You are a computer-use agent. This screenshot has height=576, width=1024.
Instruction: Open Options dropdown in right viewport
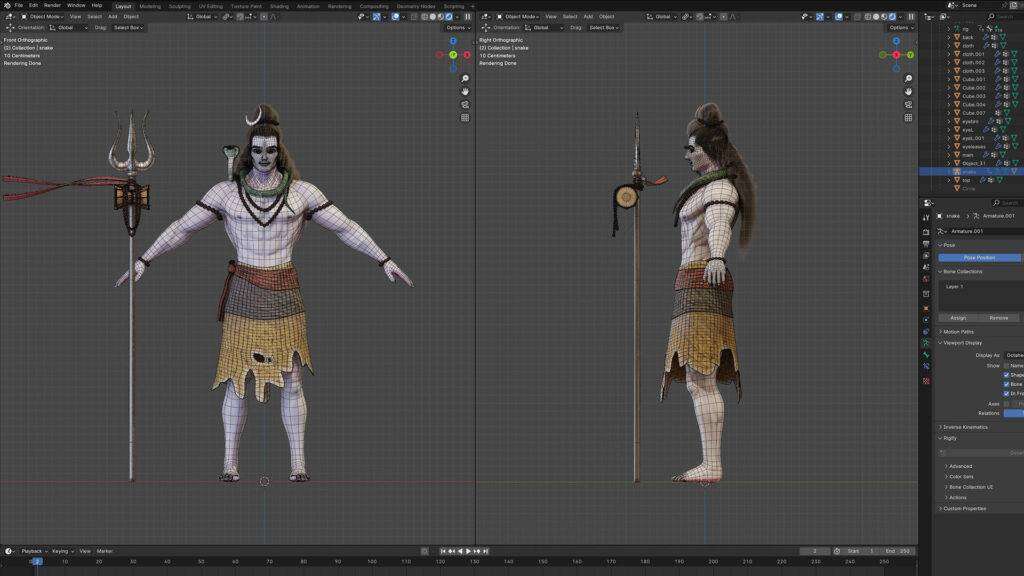901,27
